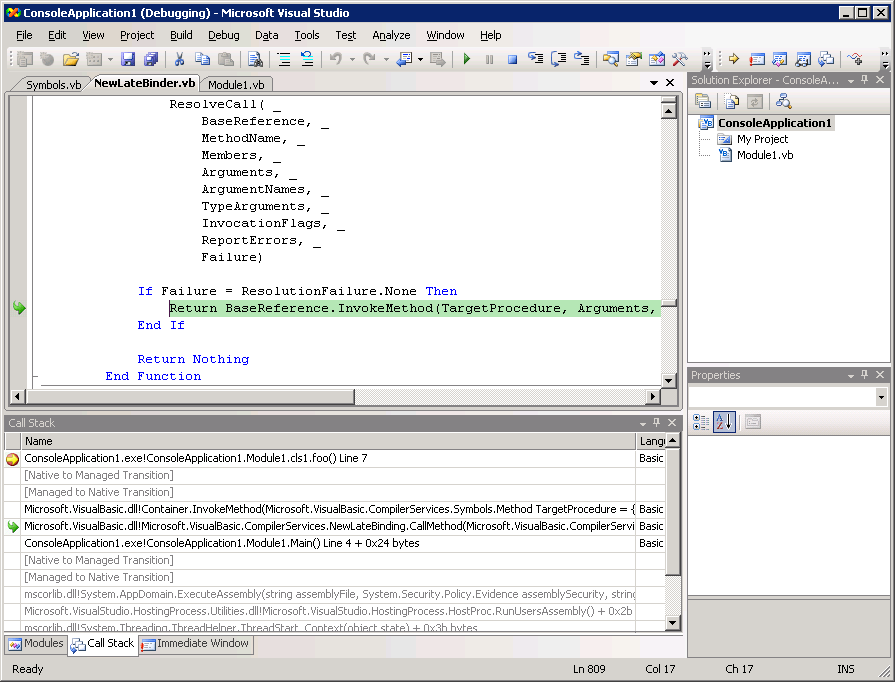This screenshot has height=682, width=895.
Task: Switch to Immediate Window tab
Action: [x=195, y=643]
